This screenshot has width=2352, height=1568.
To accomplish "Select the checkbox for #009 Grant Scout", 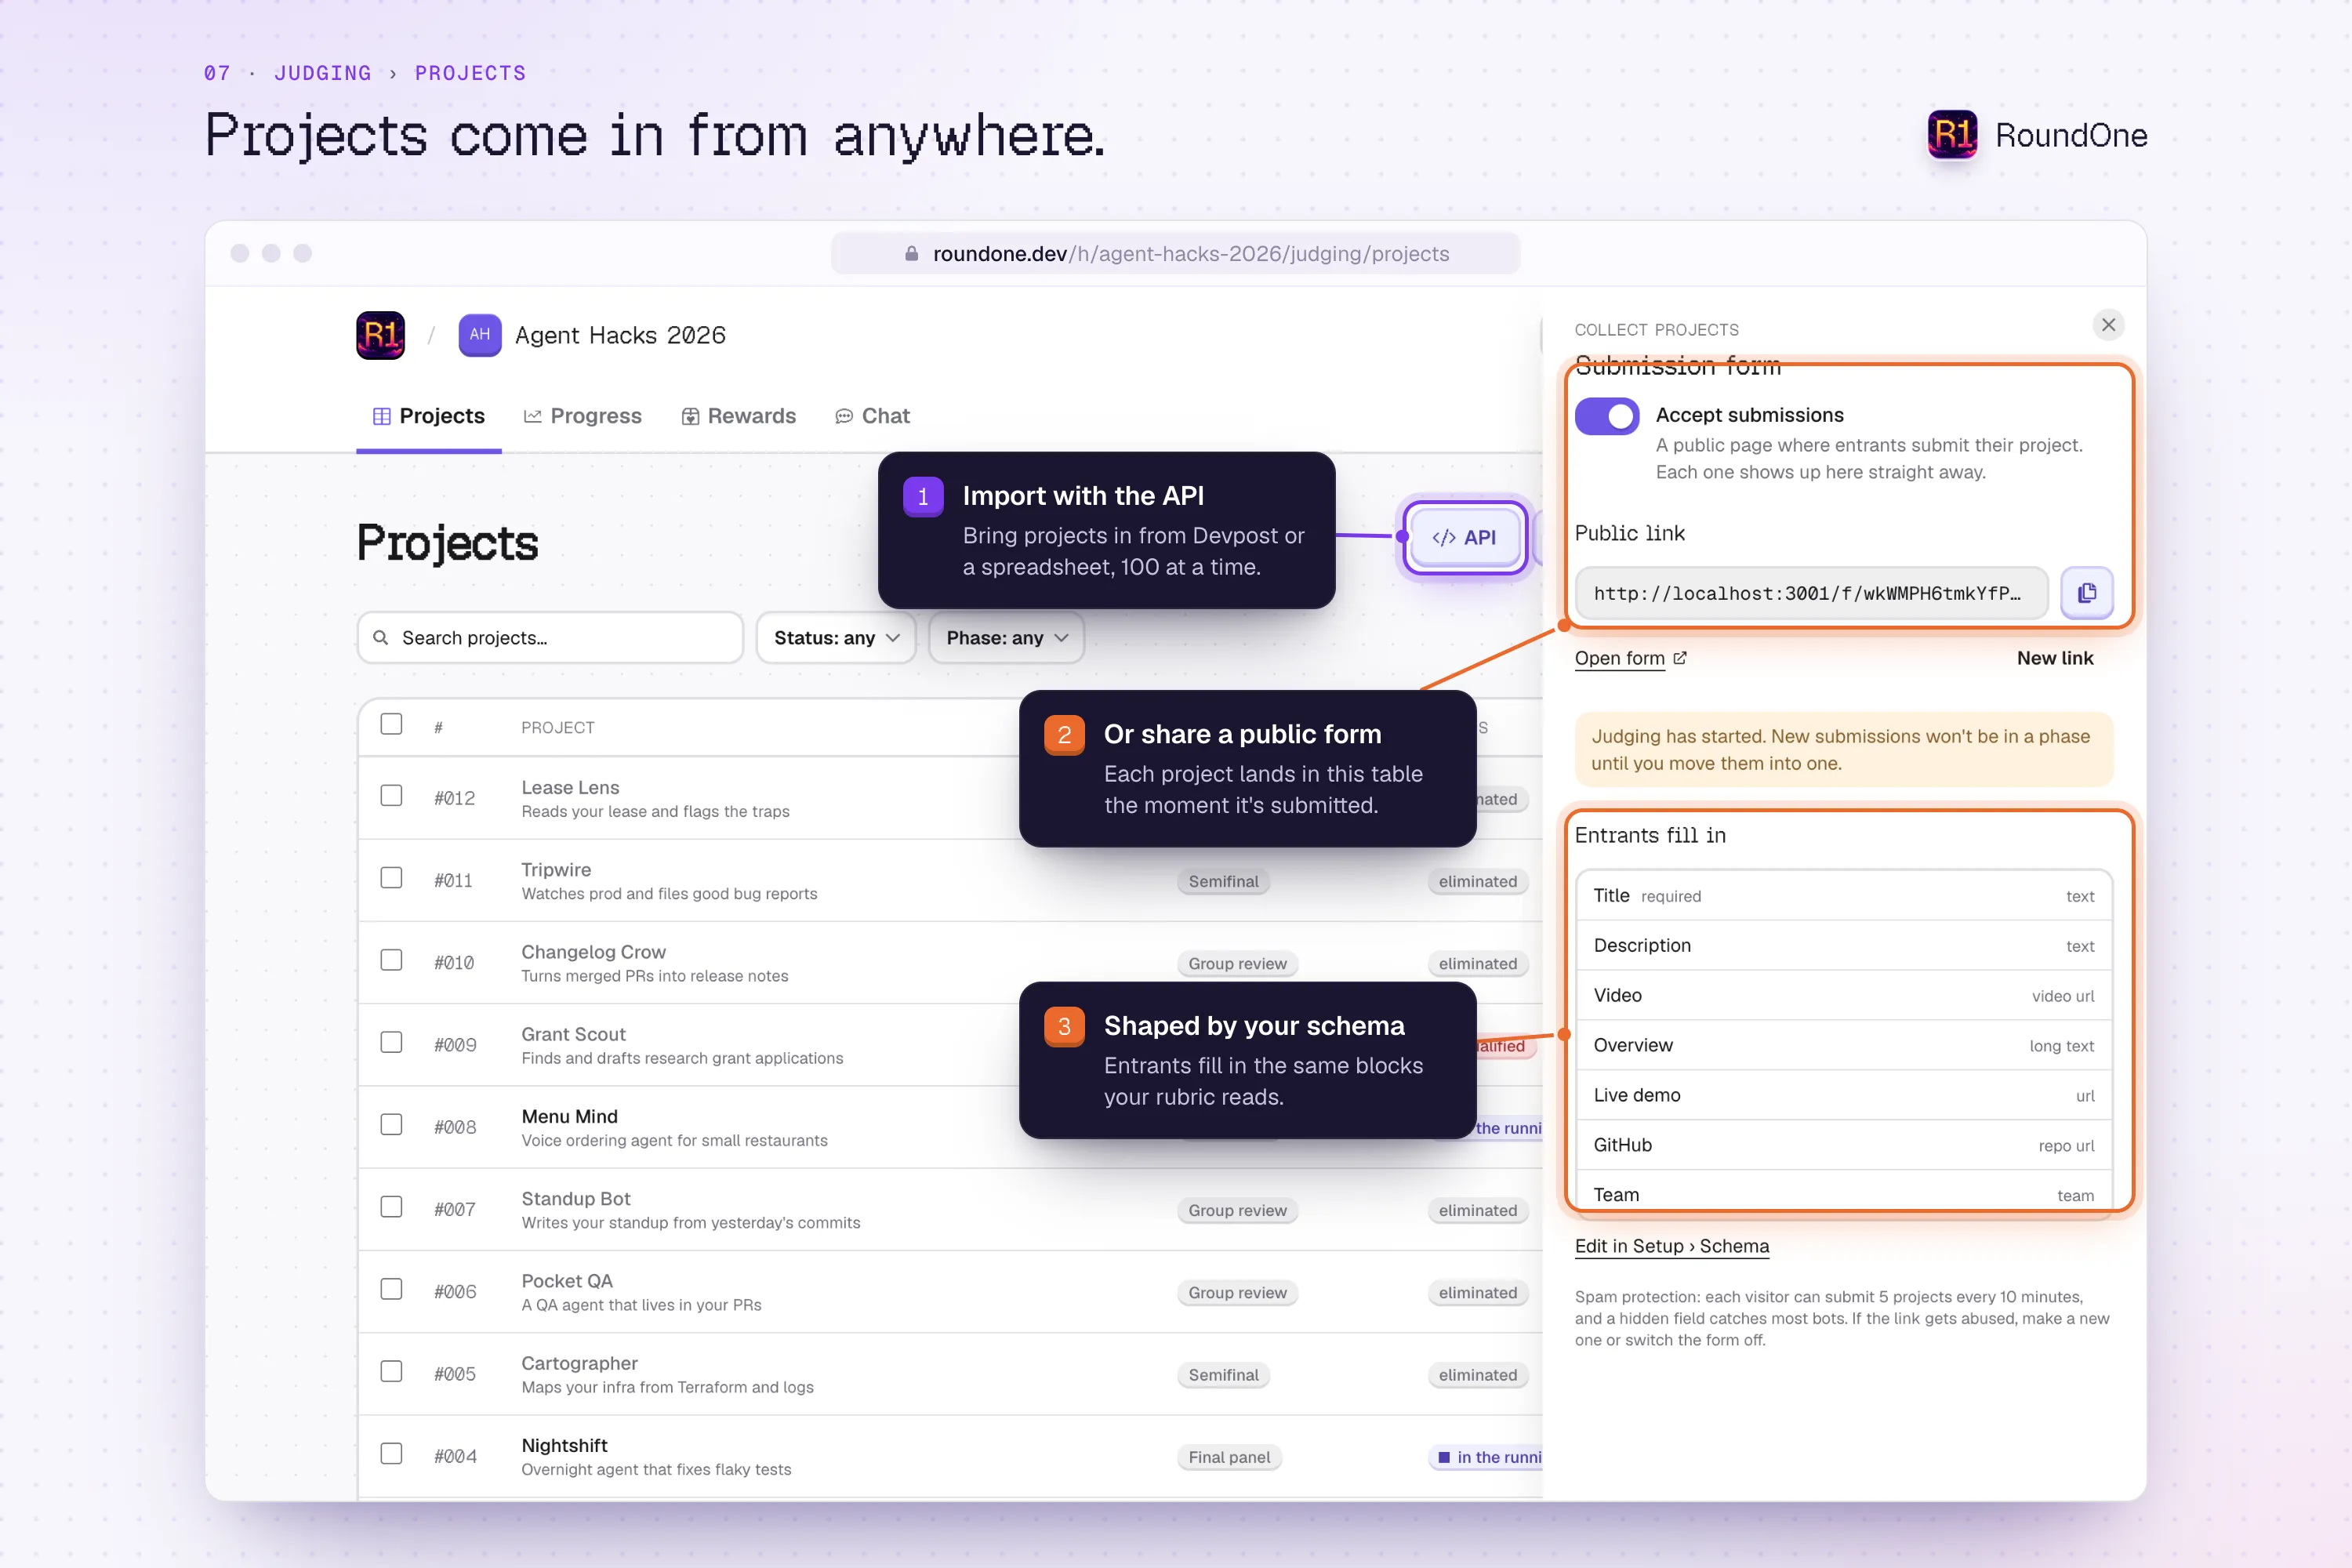I will click(x=391, y=1043).
